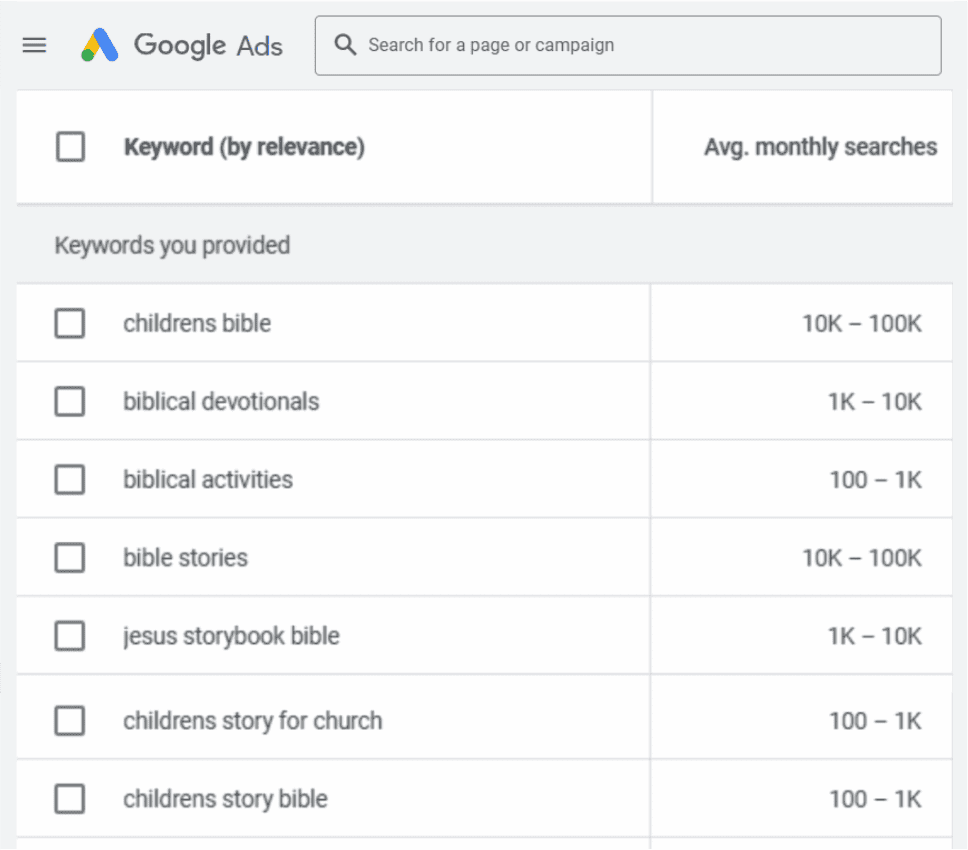Click the 'childrens bible' keyword text
The width and height of the screenshot is (968, 850).
[197, 323]
